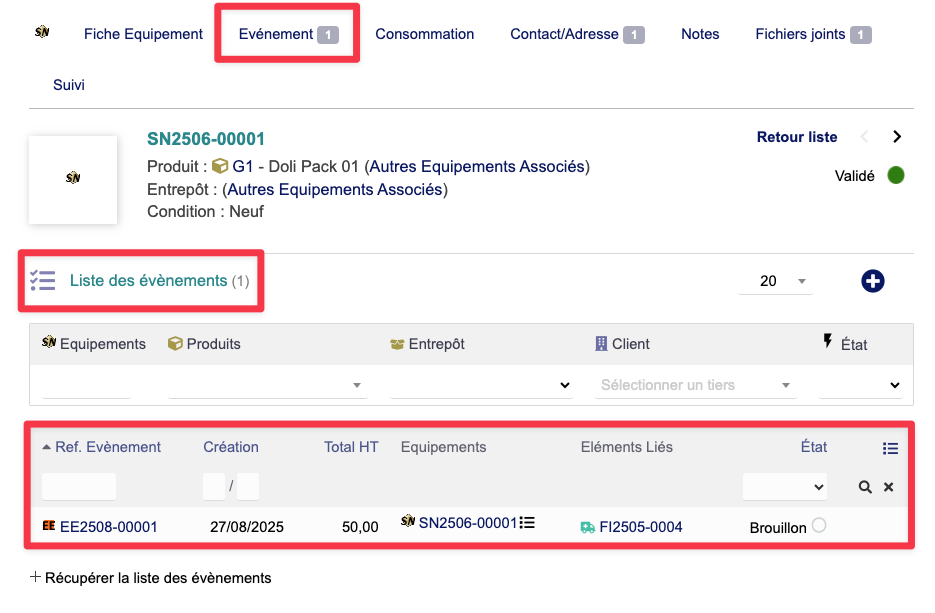Click the Retour liste link

(x=796, y=137)
